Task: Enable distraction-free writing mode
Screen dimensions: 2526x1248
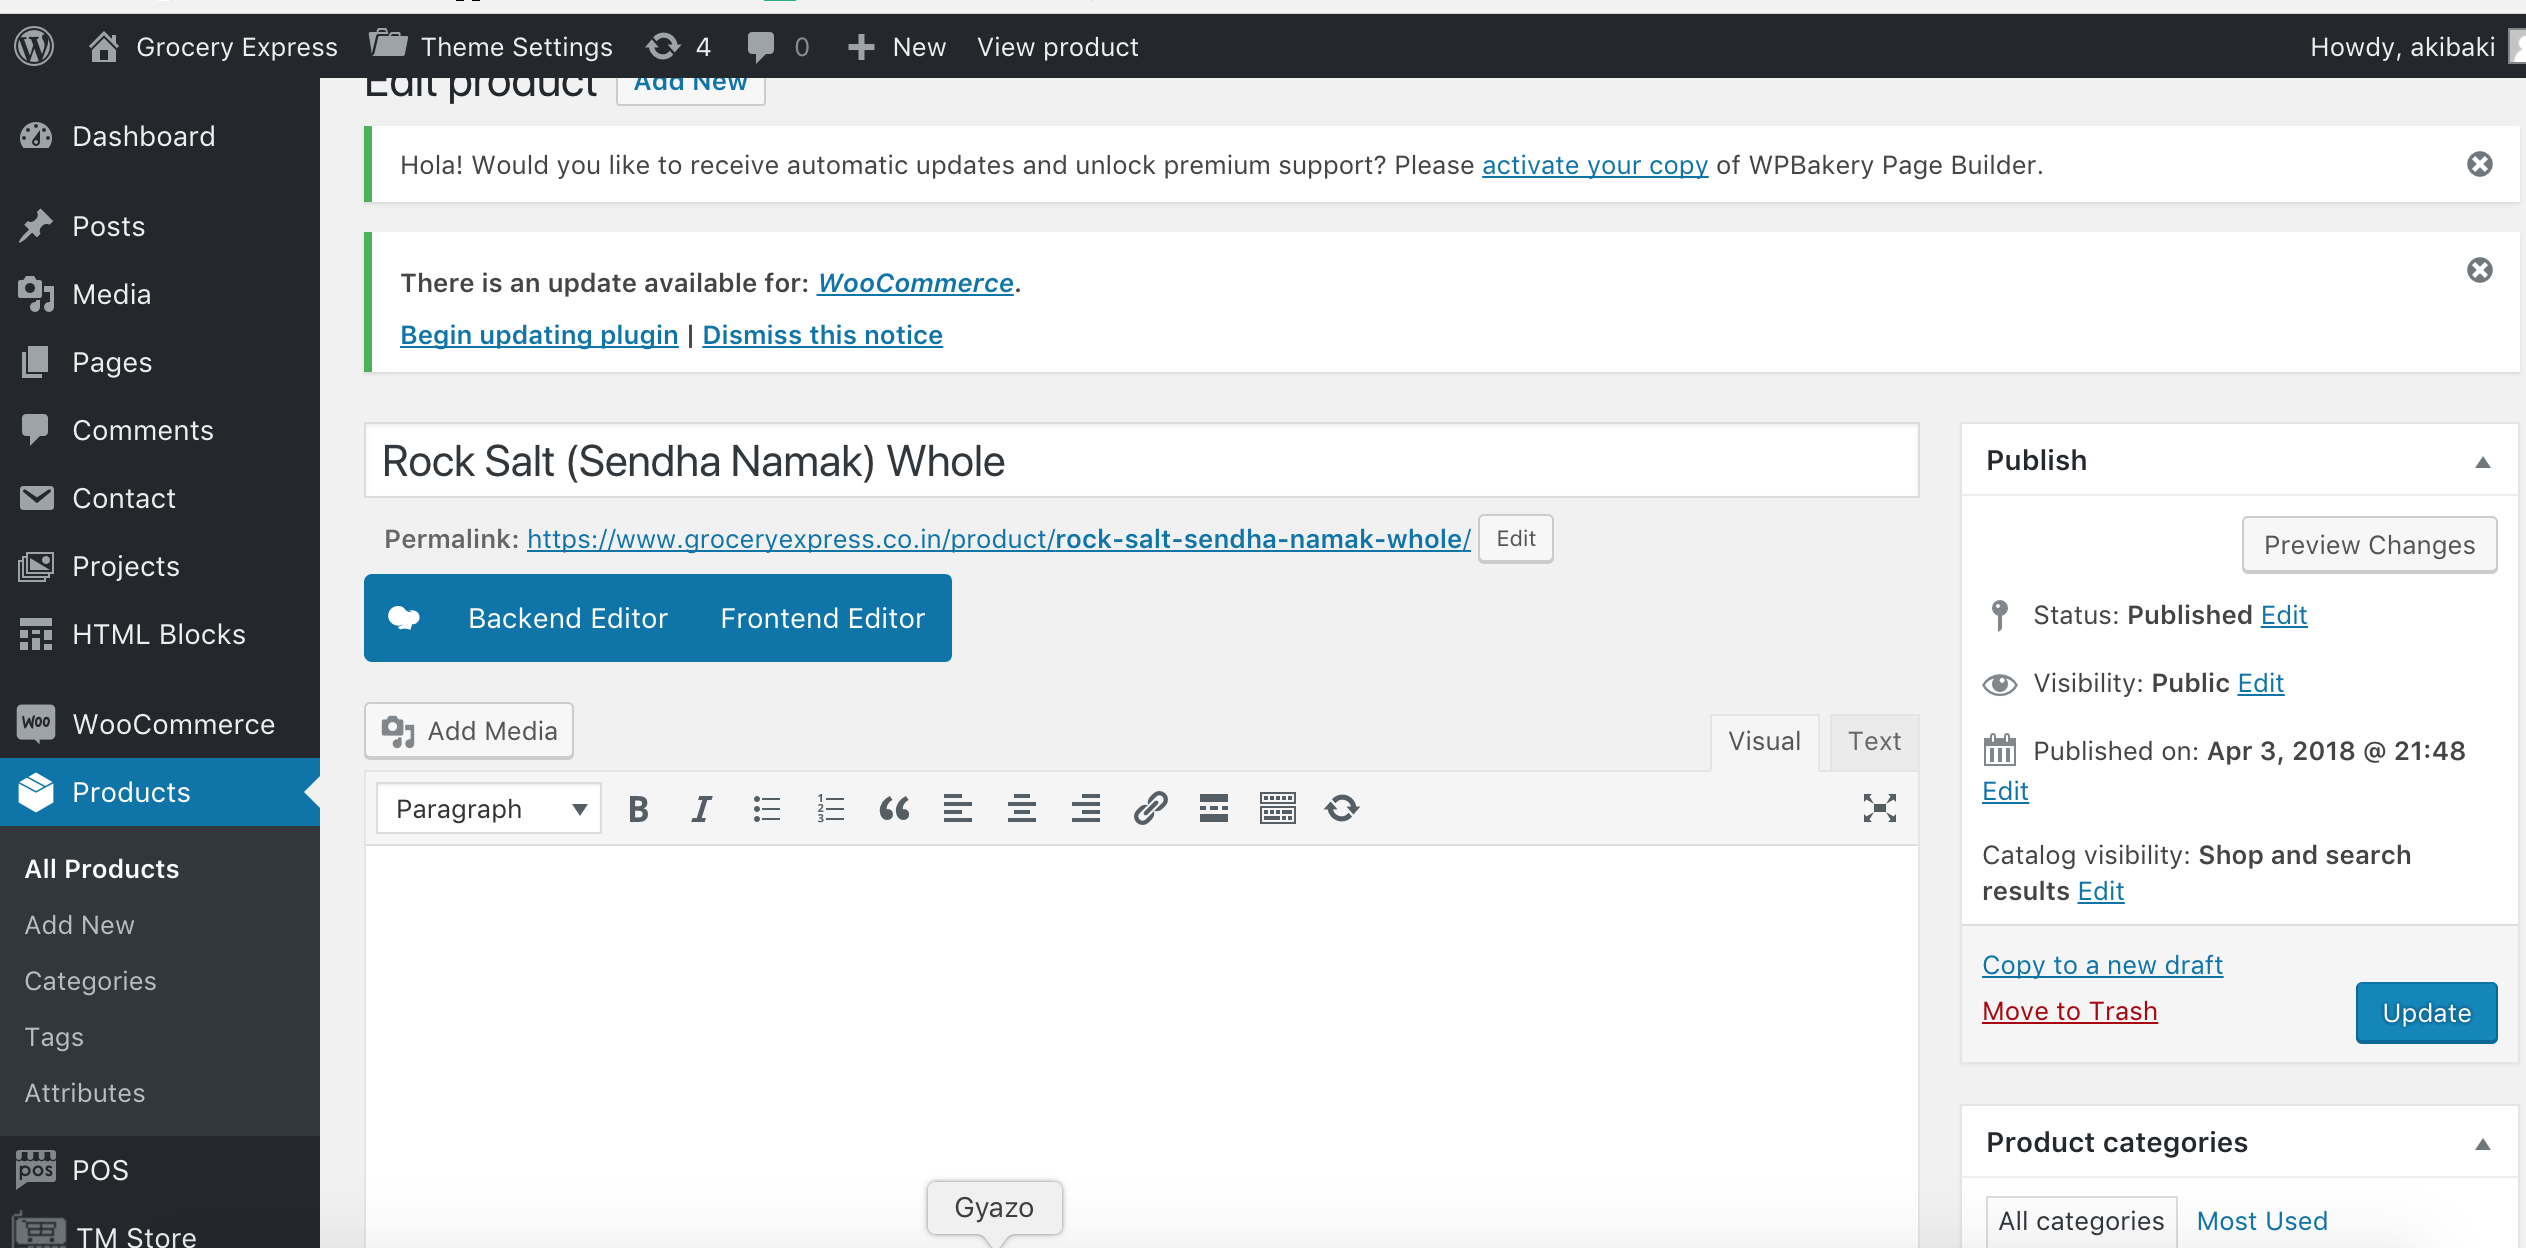Action: [1879, 808]
